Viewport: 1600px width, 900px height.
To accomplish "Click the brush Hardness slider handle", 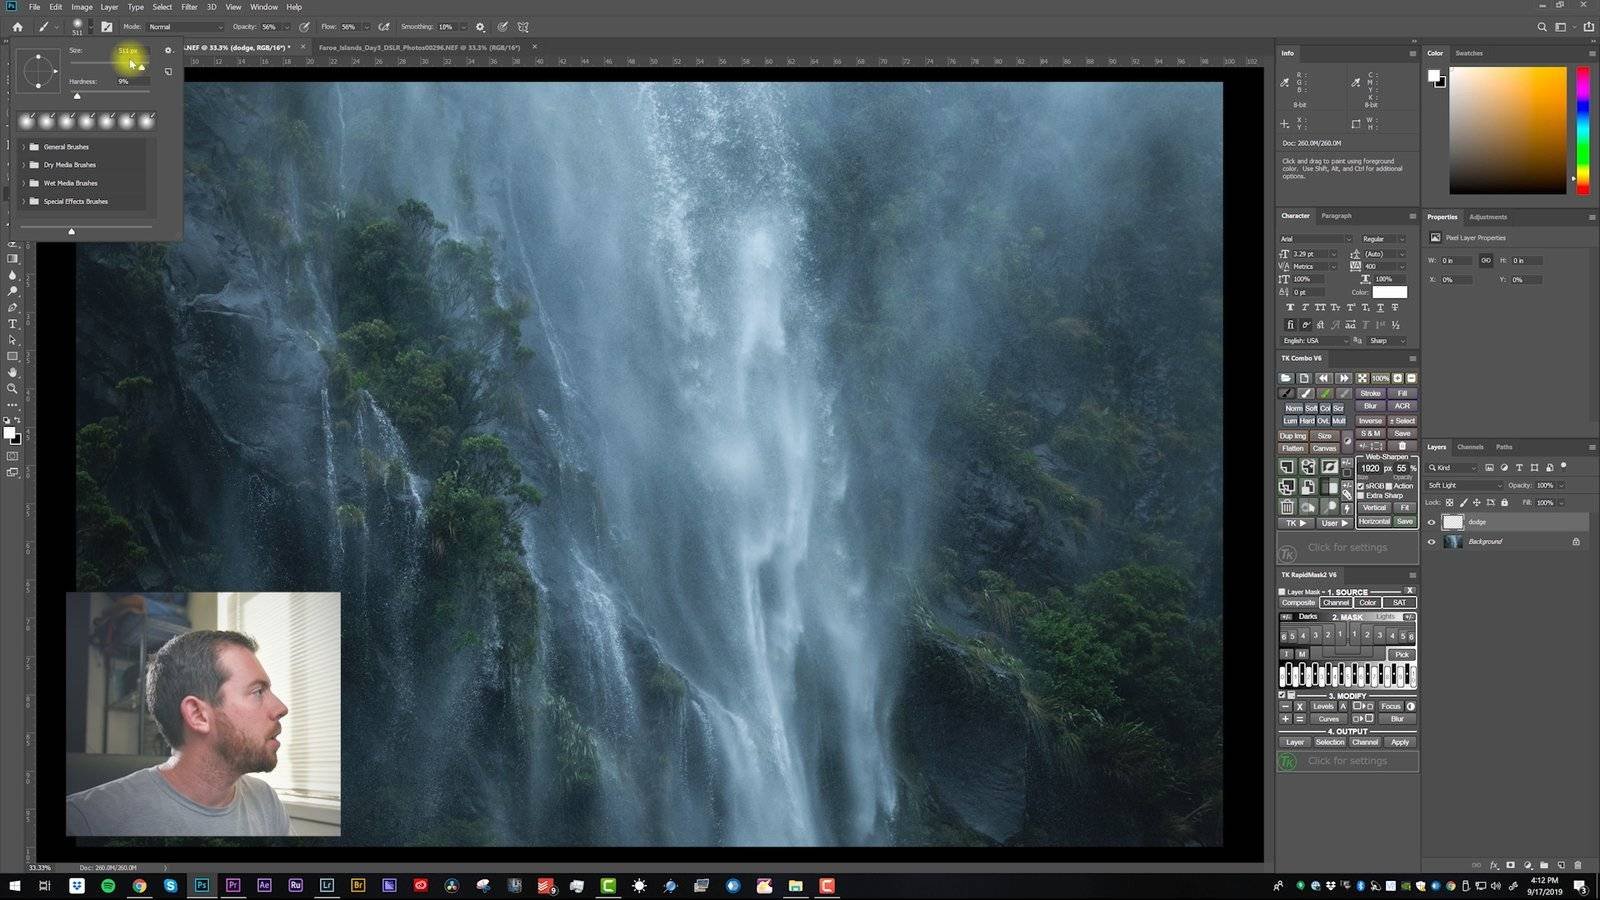I will point(77,96).
